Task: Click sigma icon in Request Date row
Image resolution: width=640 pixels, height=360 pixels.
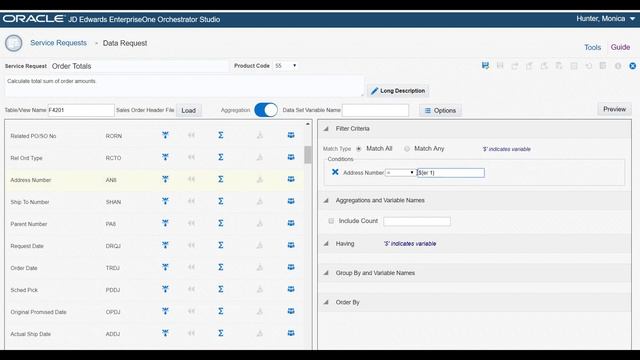Action: [220, 245]
